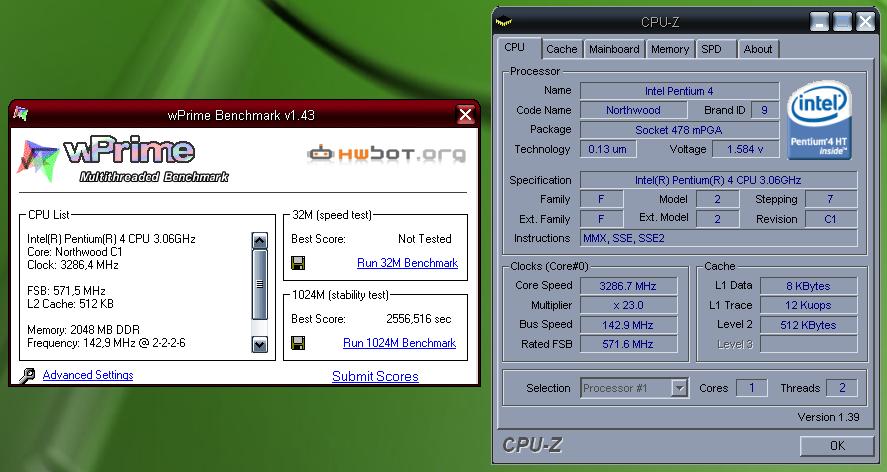The height and width of the screenshot is (472, 887).
Task: Click the L1 Trace value 12 Kuops
Action: [808, 305]
